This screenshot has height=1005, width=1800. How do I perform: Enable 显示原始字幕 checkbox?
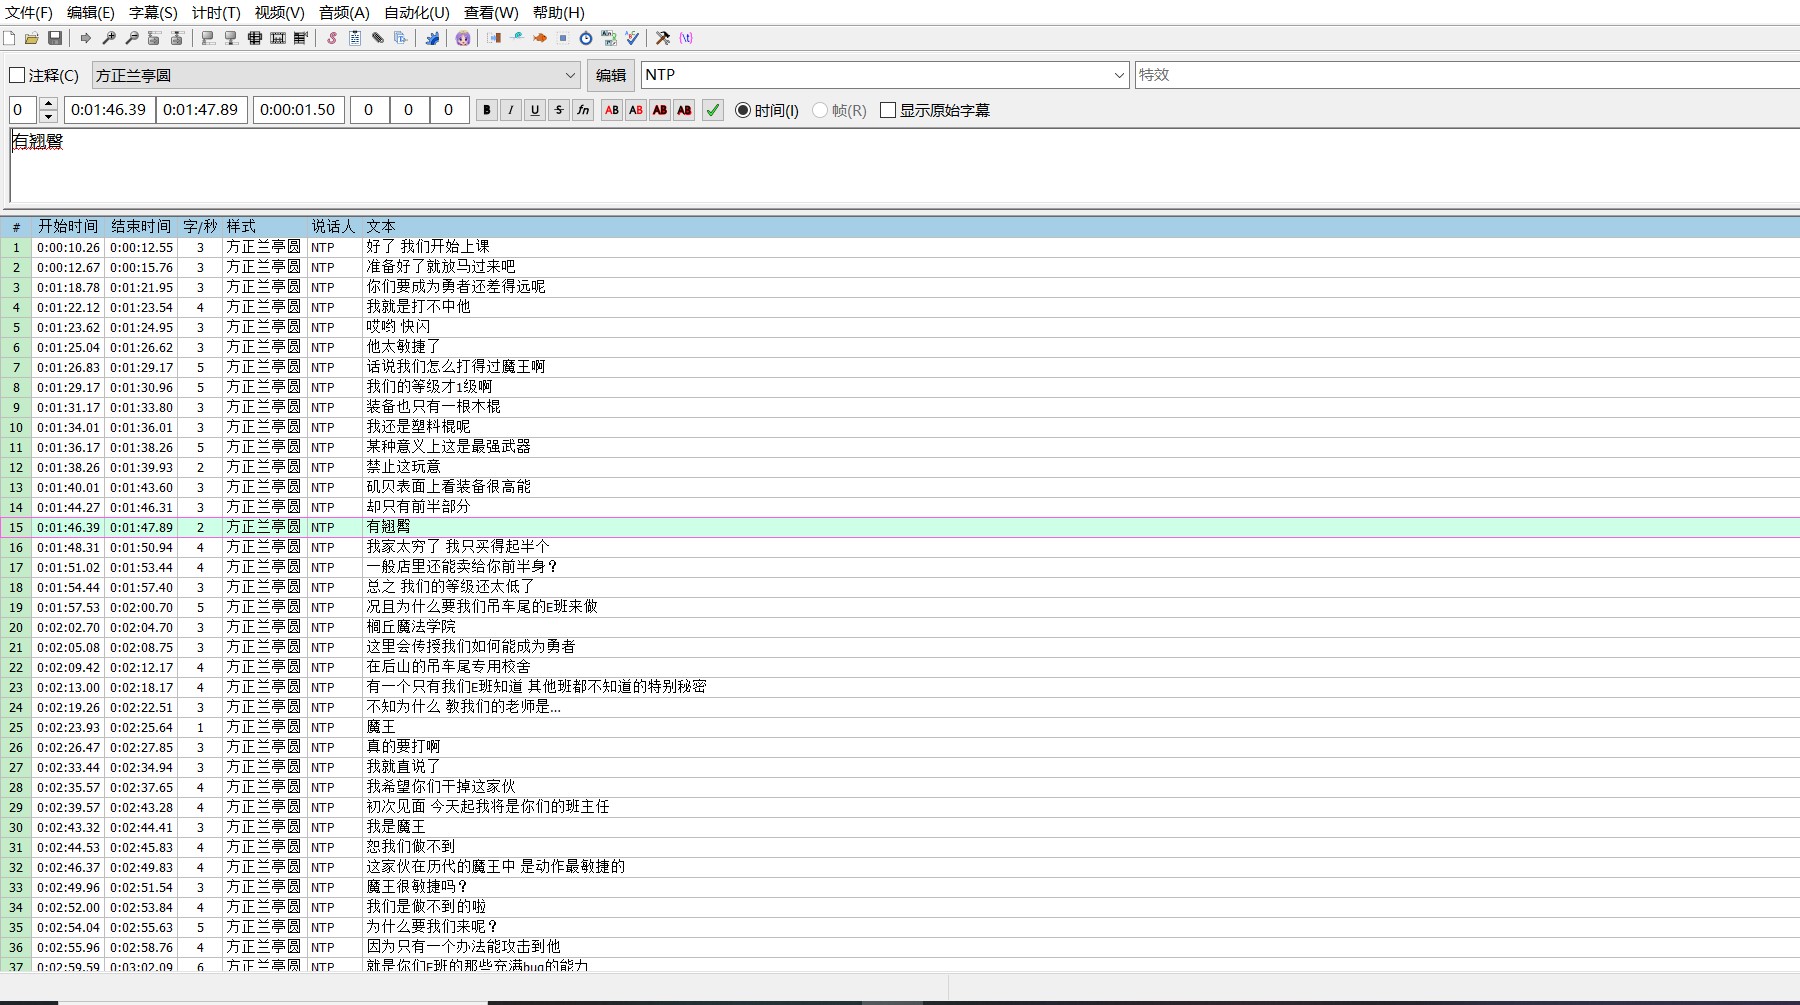888,110
